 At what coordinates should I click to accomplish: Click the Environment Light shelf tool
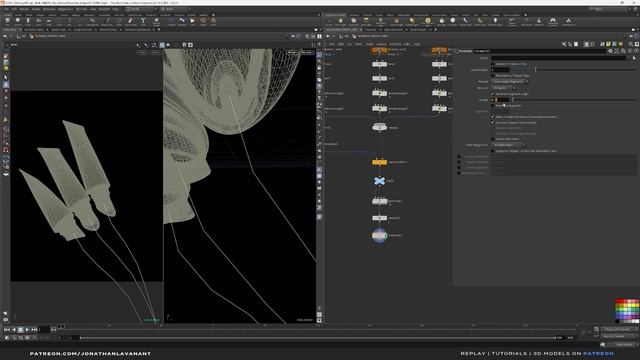click(x=427, y=21)
